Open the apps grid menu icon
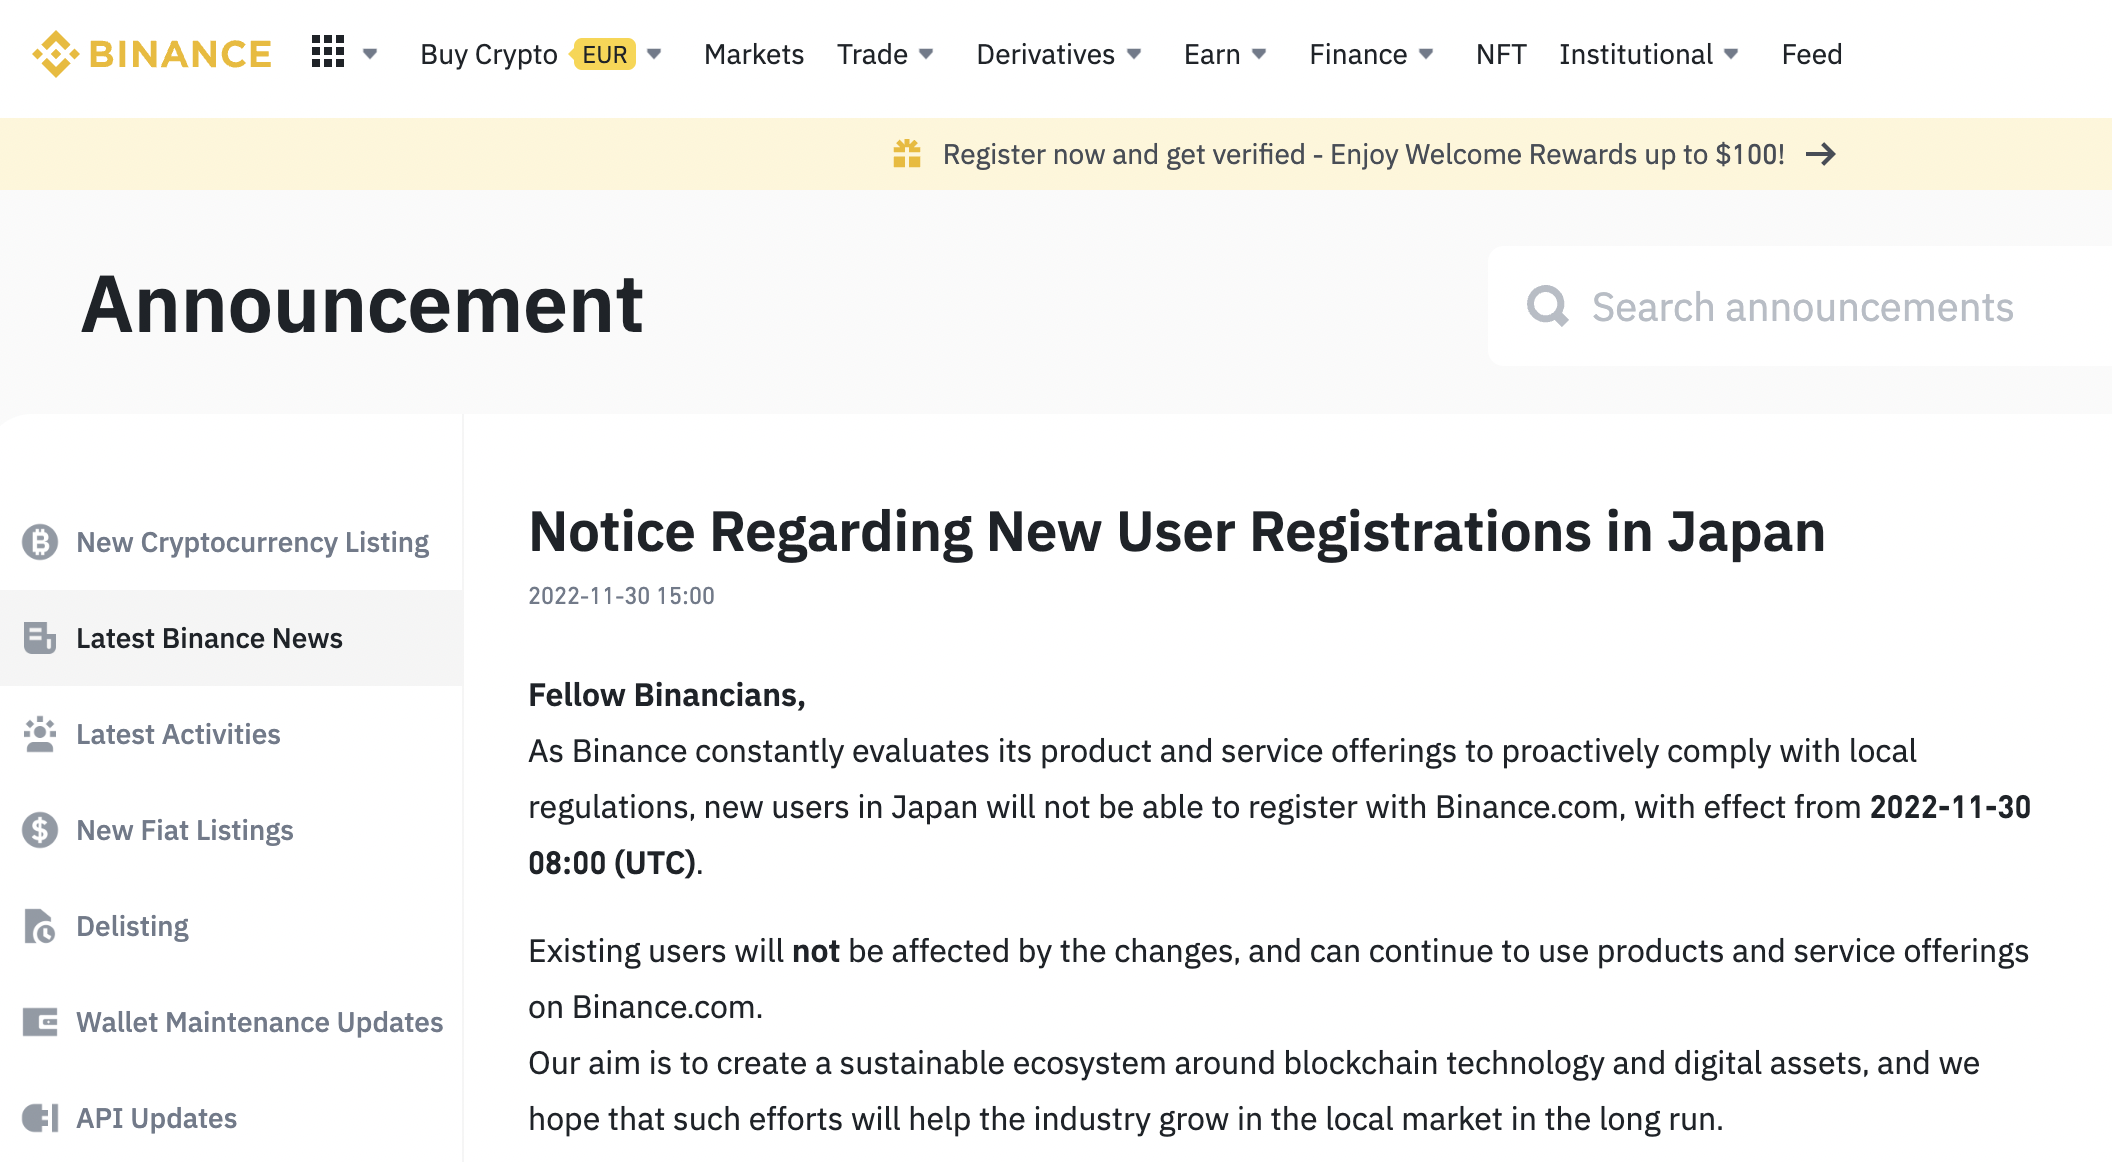The height and width of the screenshot is (1162, 2112). tap(328, 52)
